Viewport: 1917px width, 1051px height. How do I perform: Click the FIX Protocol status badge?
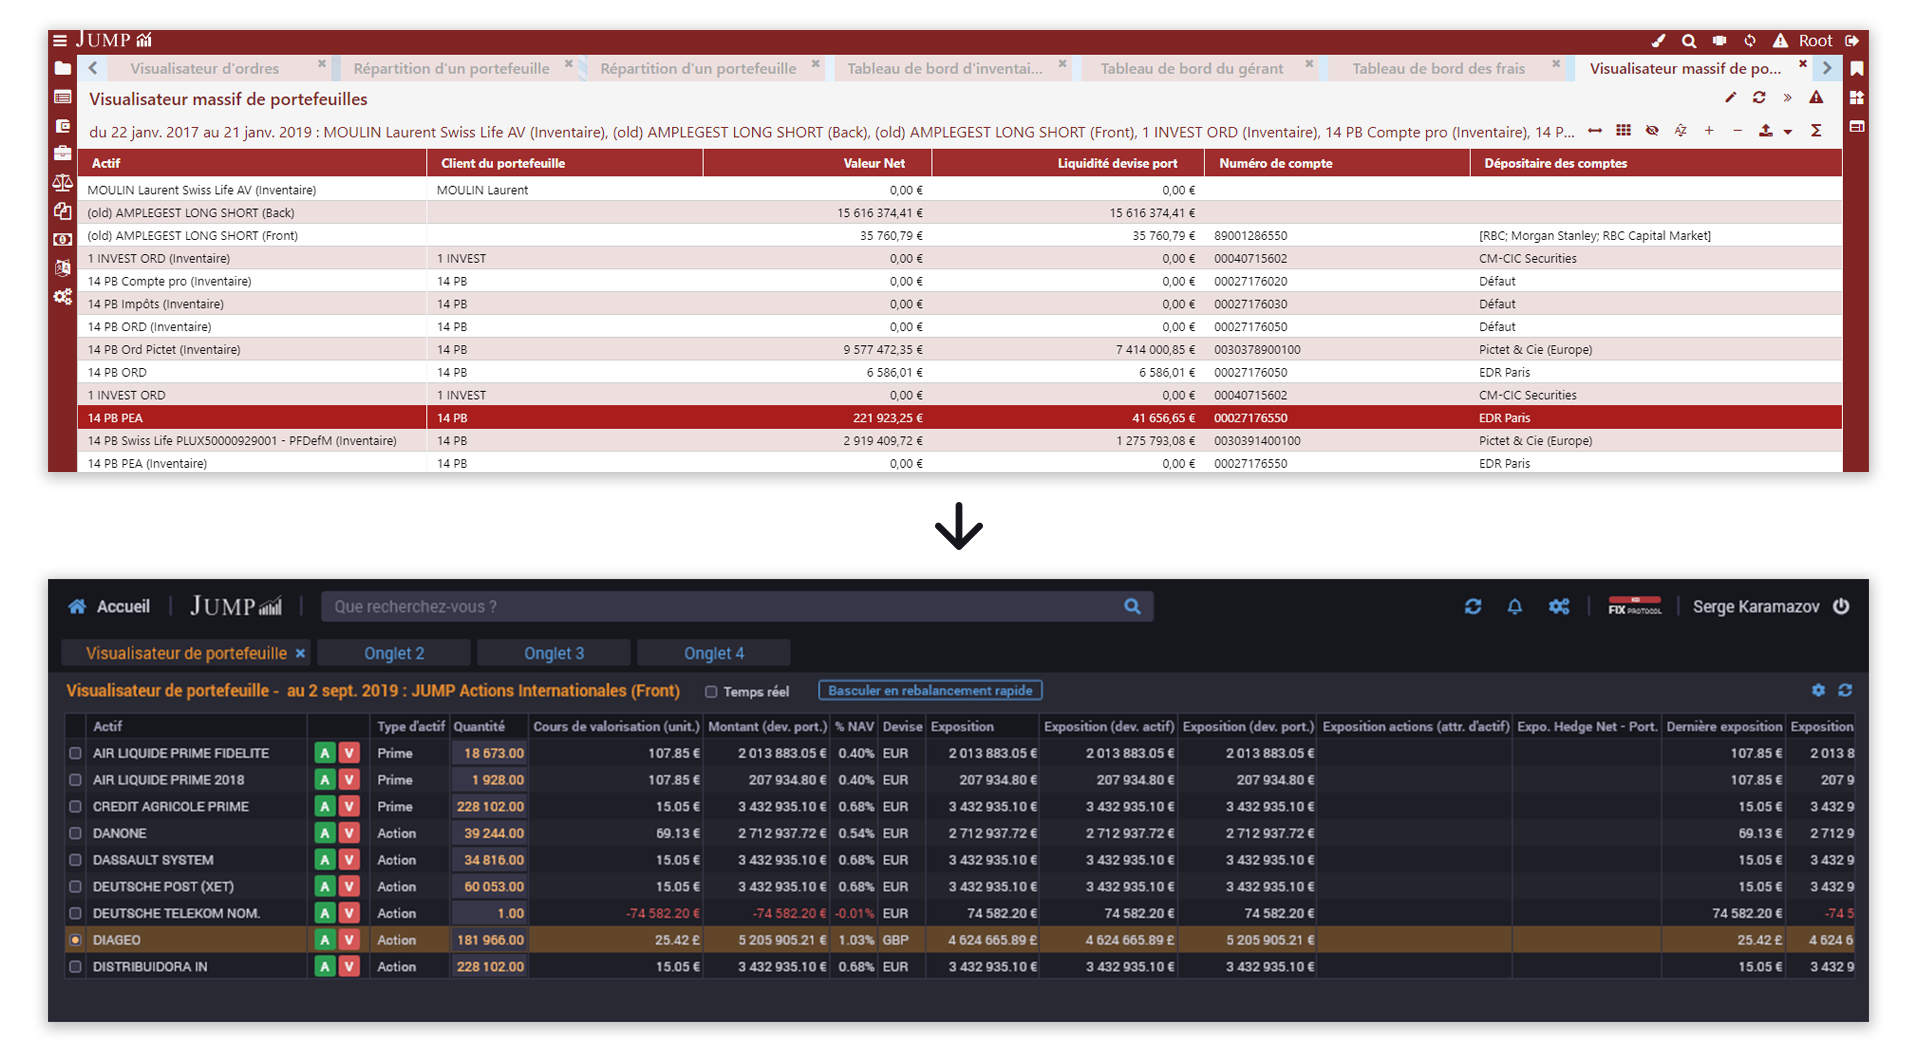1634,606
